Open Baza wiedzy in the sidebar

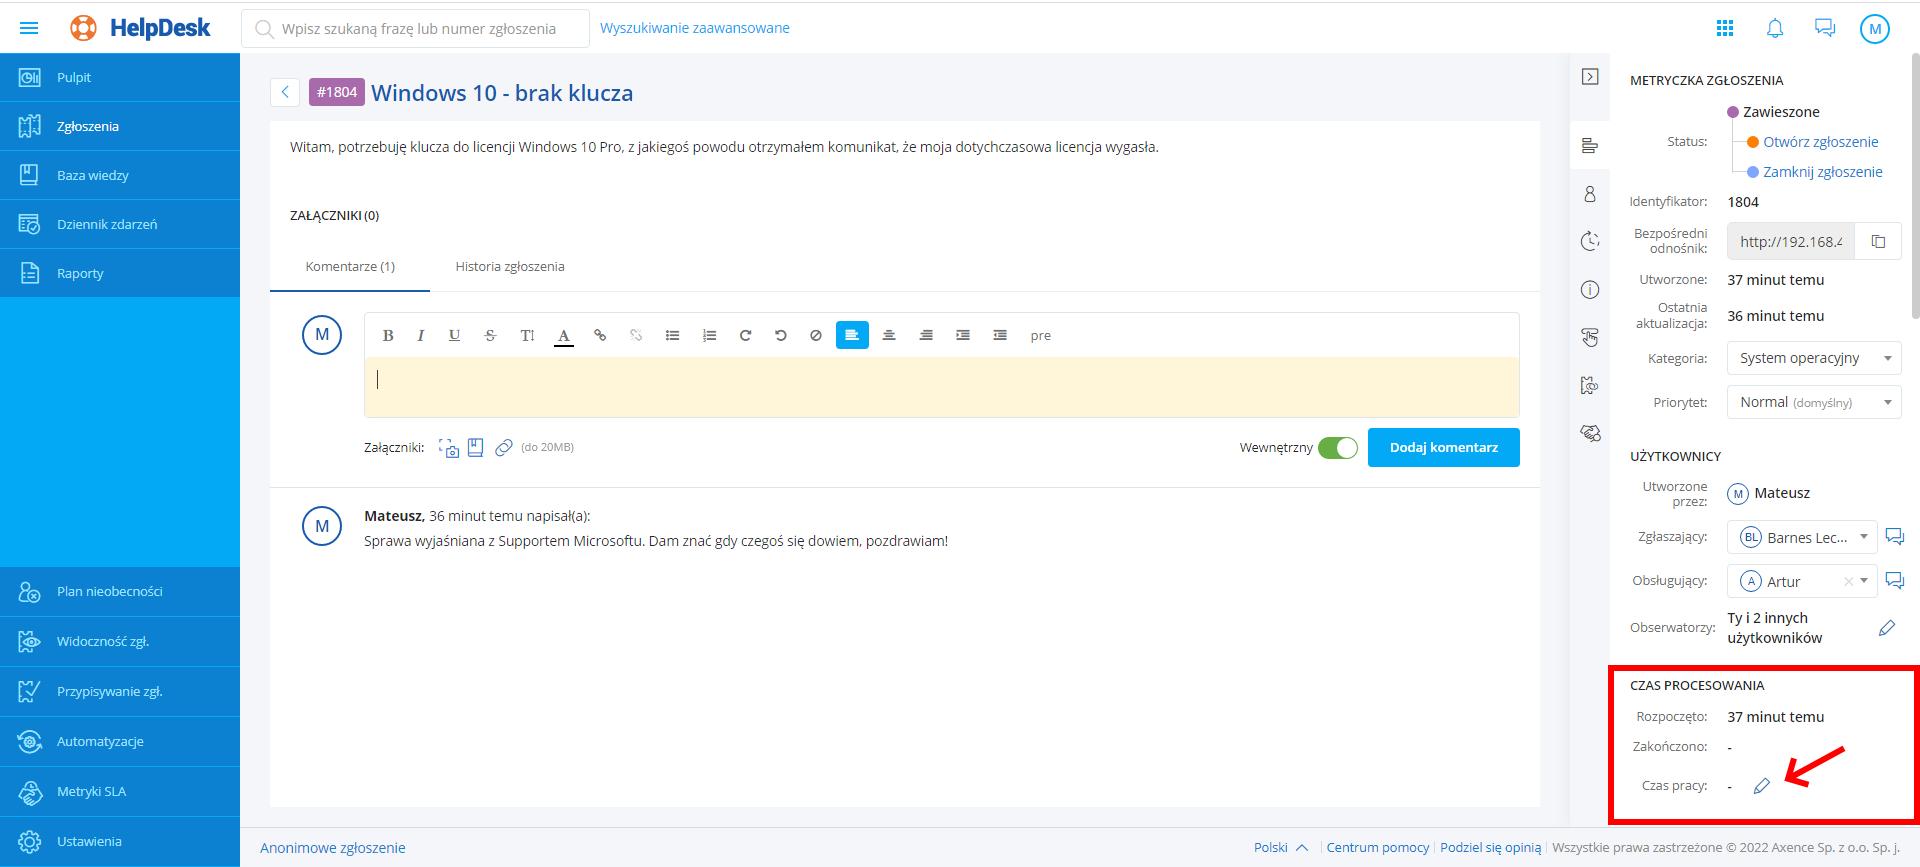point(93,176)
